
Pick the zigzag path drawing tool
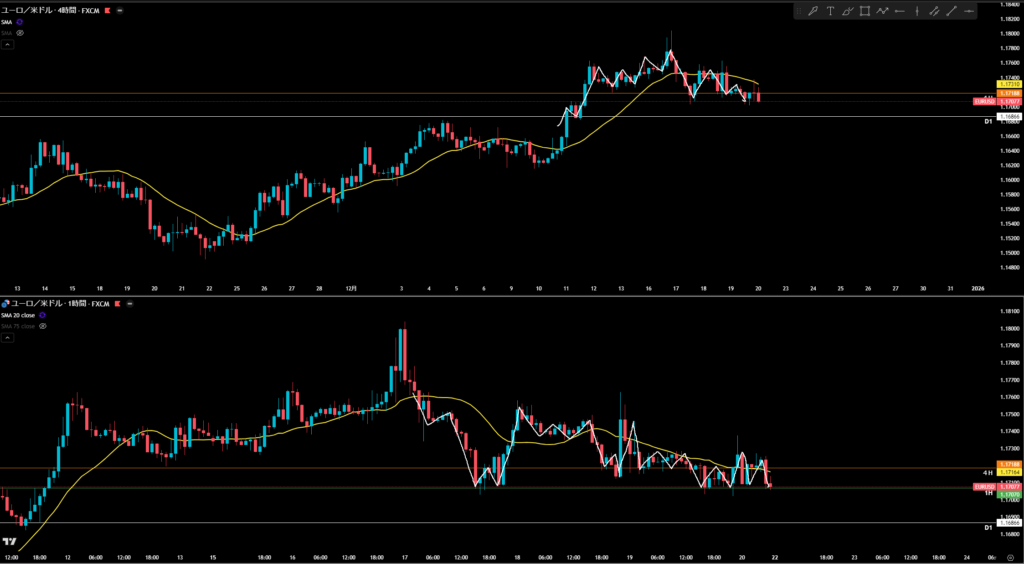coord(883,11)
